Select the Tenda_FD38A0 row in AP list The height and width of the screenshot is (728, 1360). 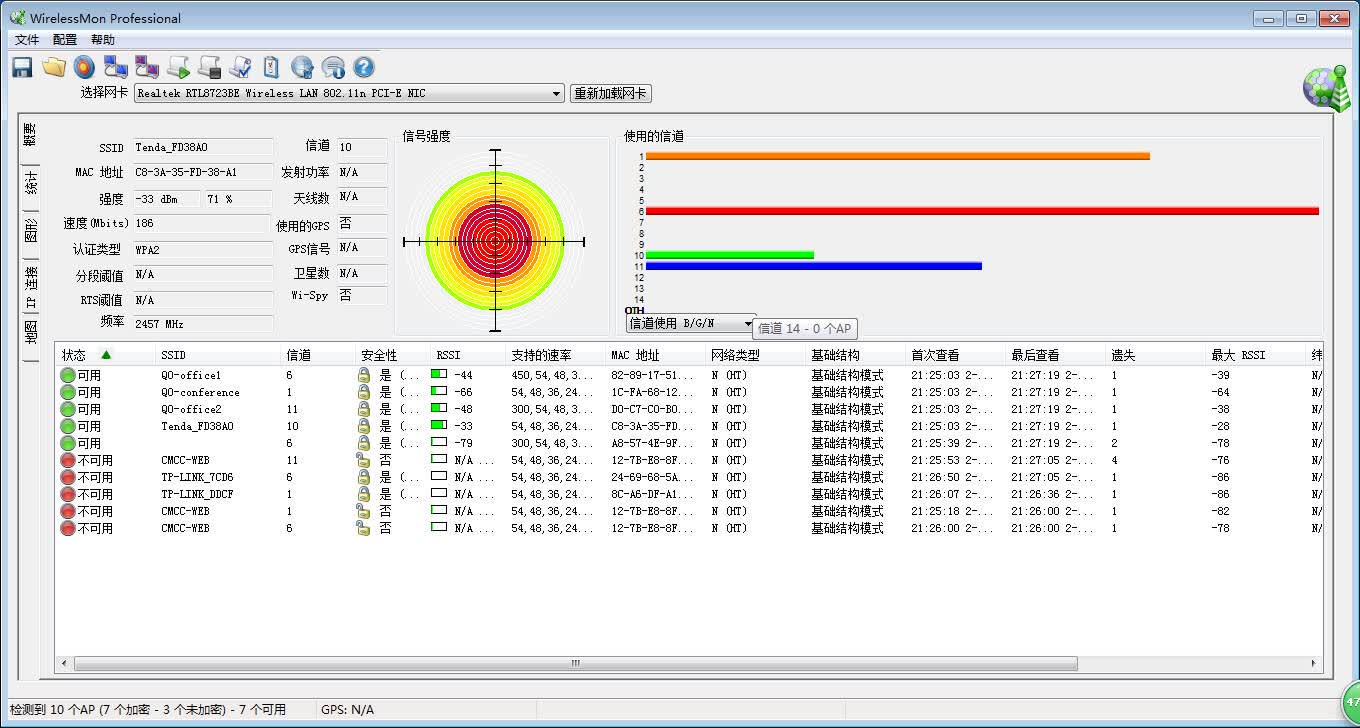688,426
